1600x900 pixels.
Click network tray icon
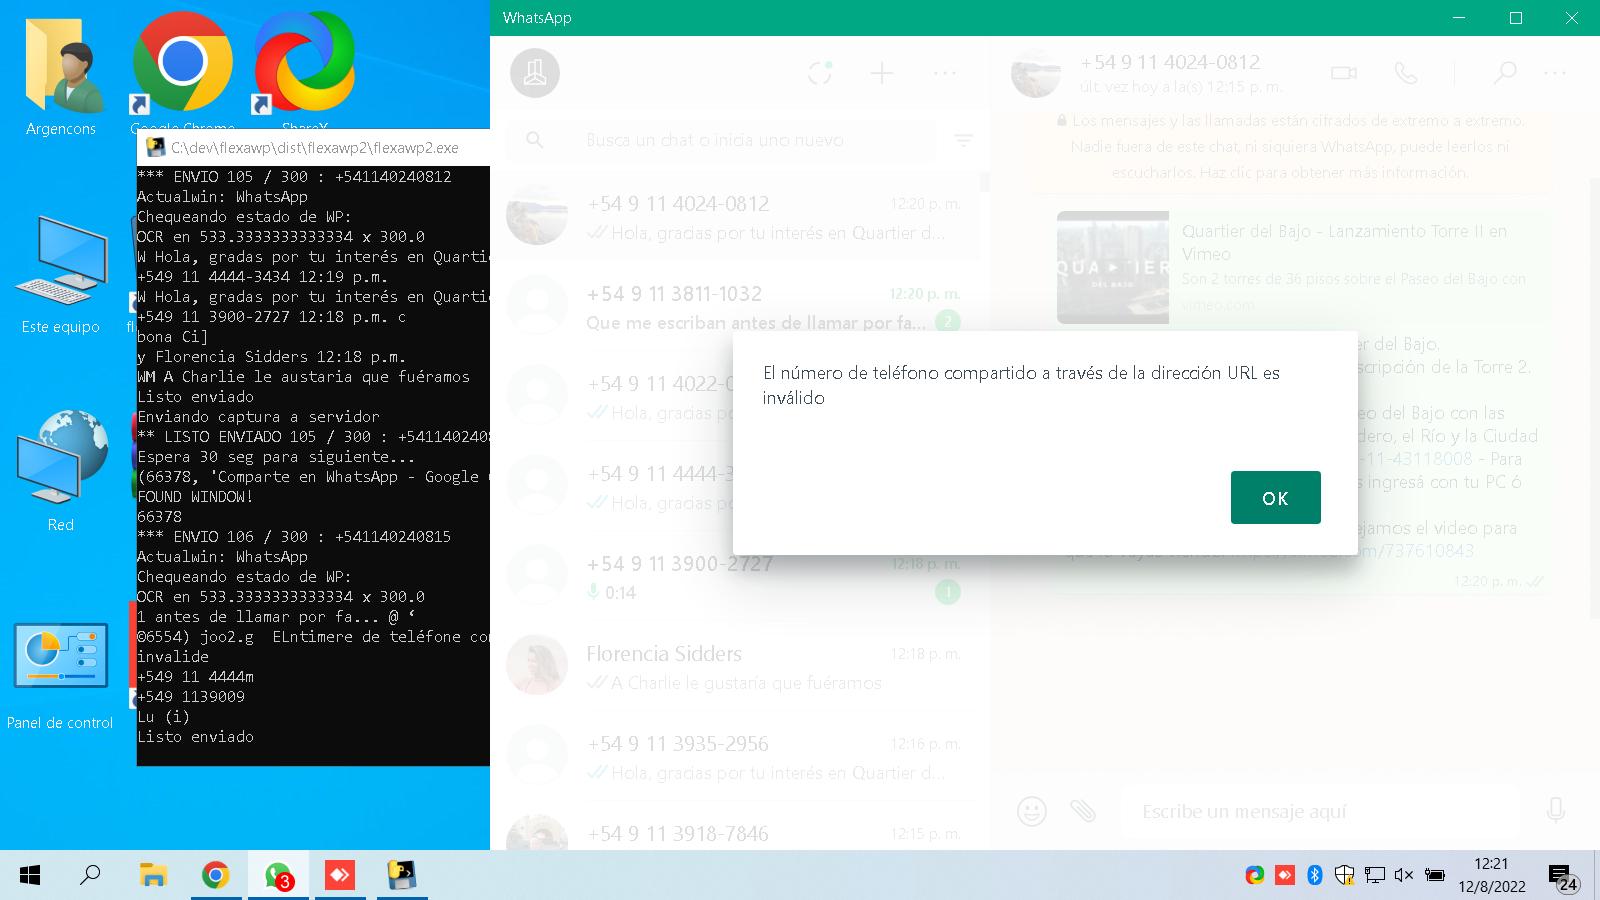pos(1375,875)
